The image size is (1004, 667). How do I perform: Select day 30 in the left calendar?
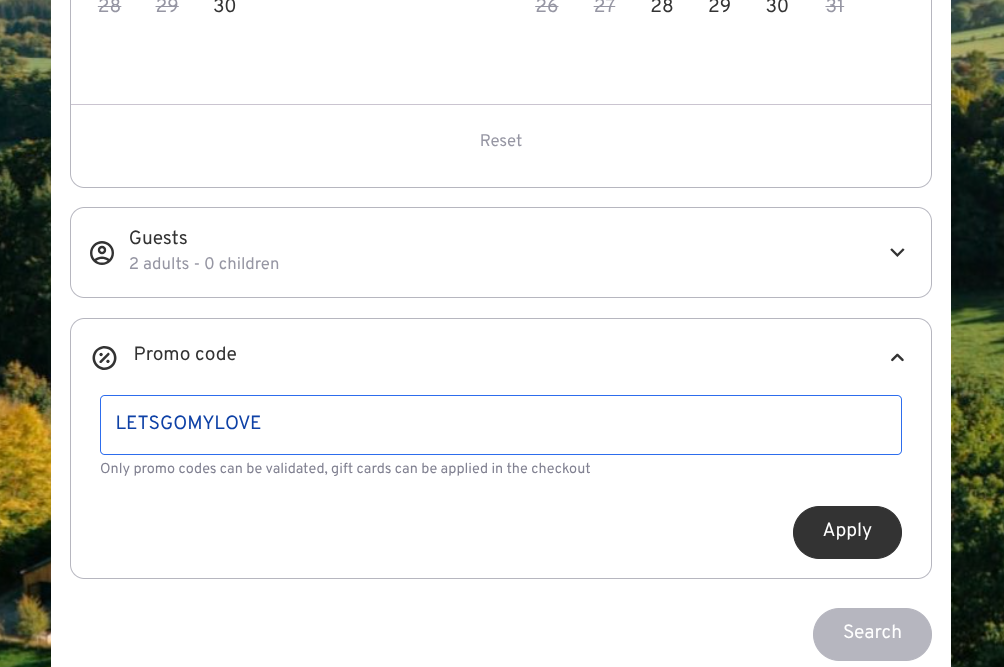(x=225, y=8)
